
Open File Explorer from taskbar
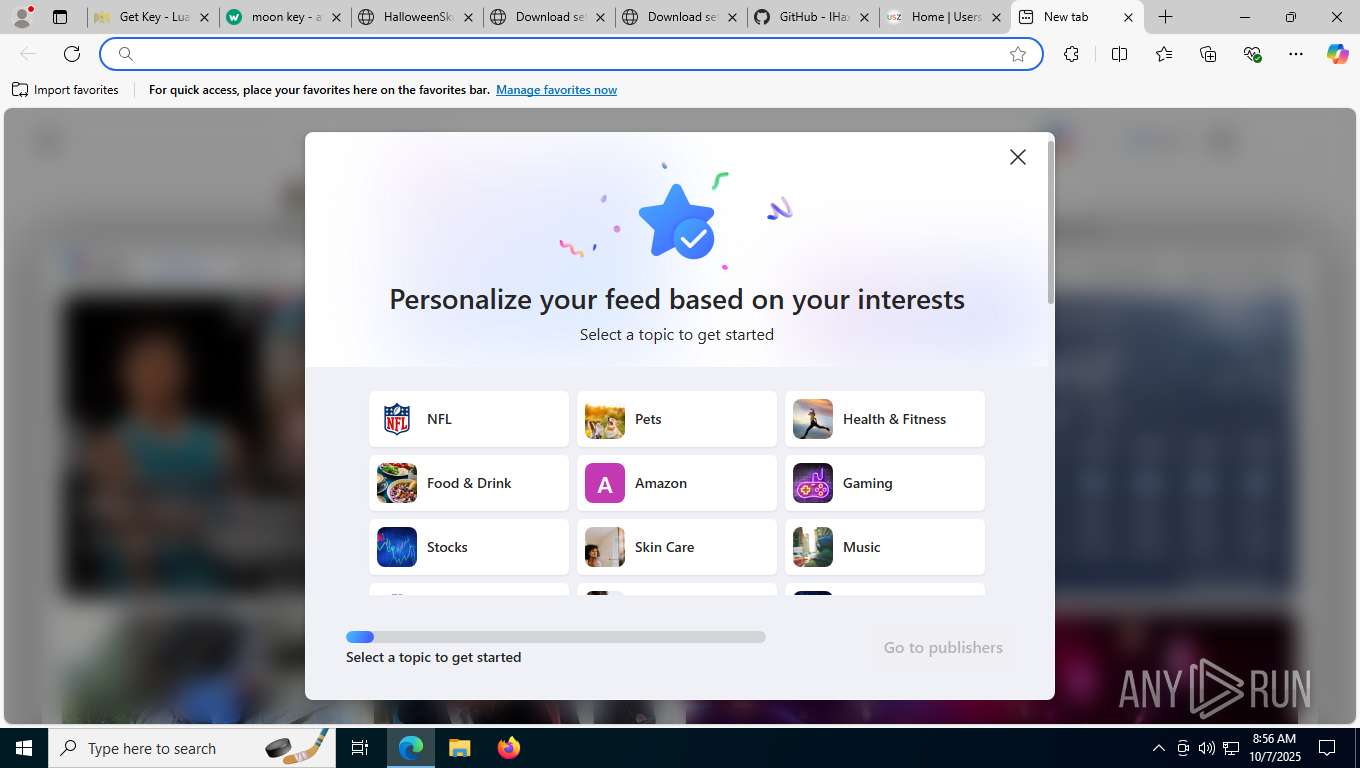(459, 748)
